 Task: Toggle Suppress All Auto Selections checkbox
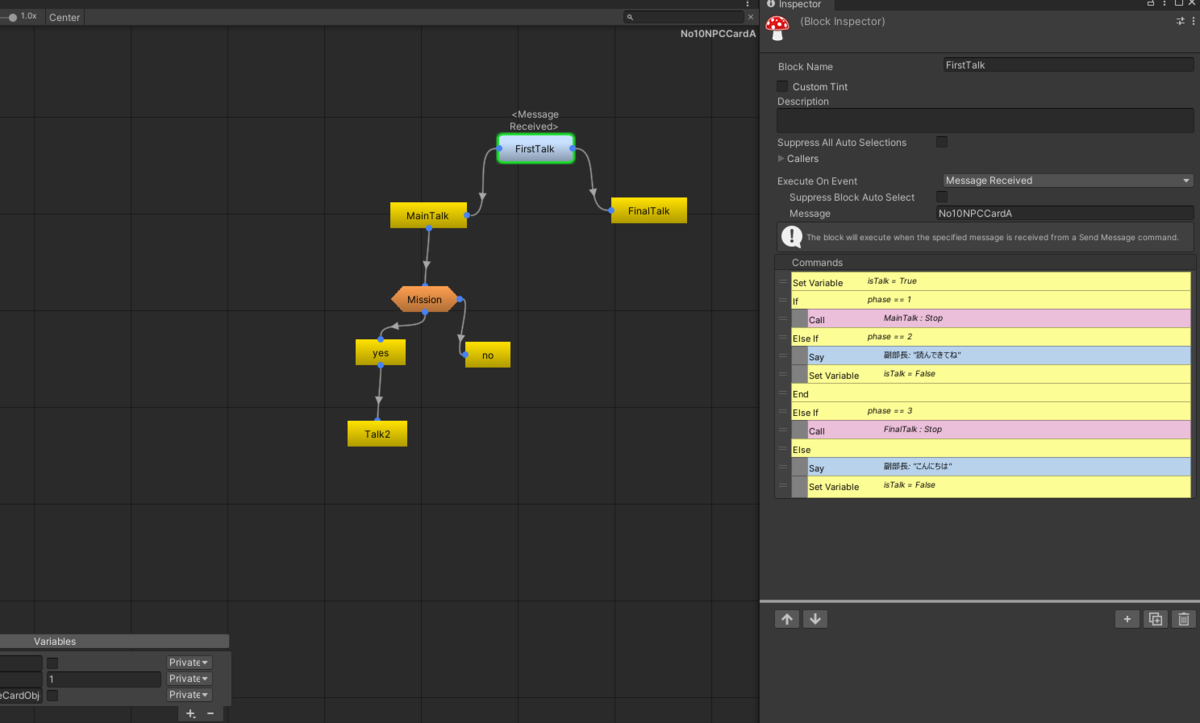tap(942, 142)
